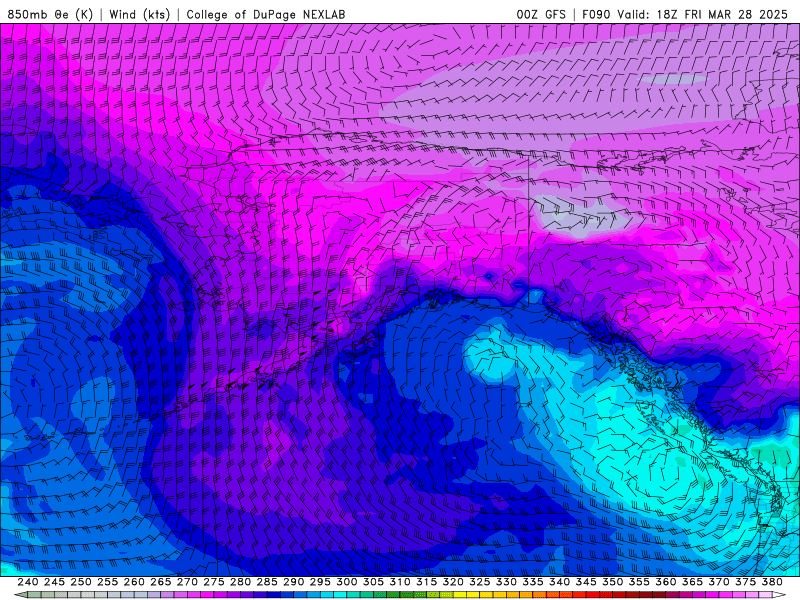This screenshot has height=600, width=800.
Task: Click the colorbar value 380
Action: pyautogui.click(x=772, y=582)
